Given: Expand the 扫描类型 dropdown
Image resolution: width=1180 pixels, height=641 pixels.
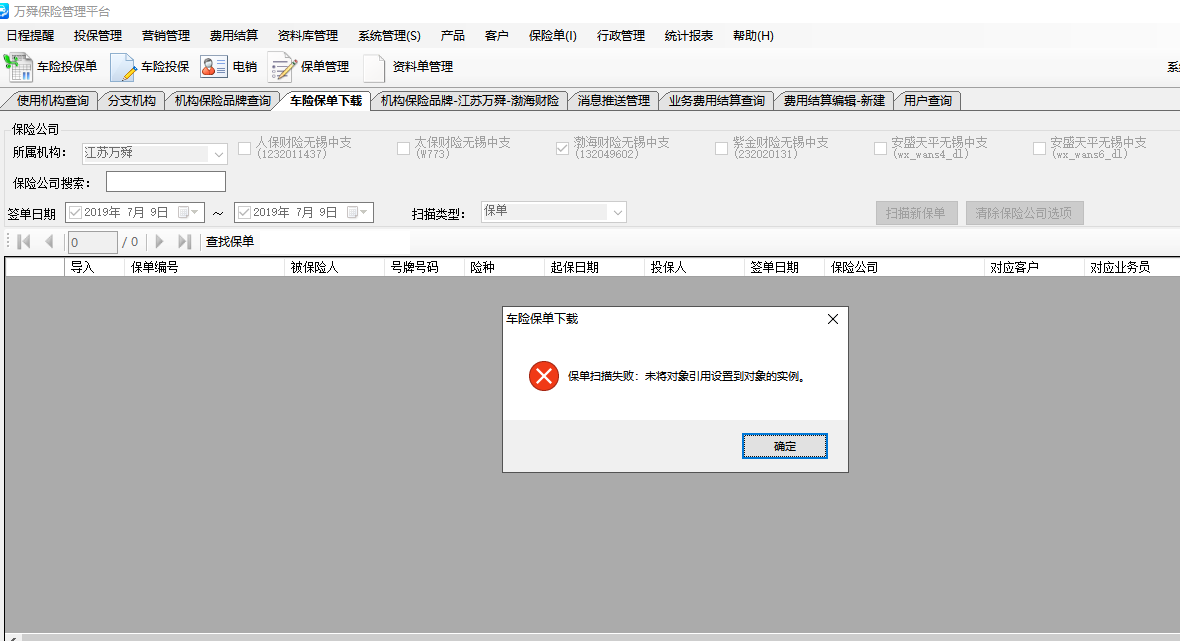Looking at the screenshot, I should [x=617, y=213].
